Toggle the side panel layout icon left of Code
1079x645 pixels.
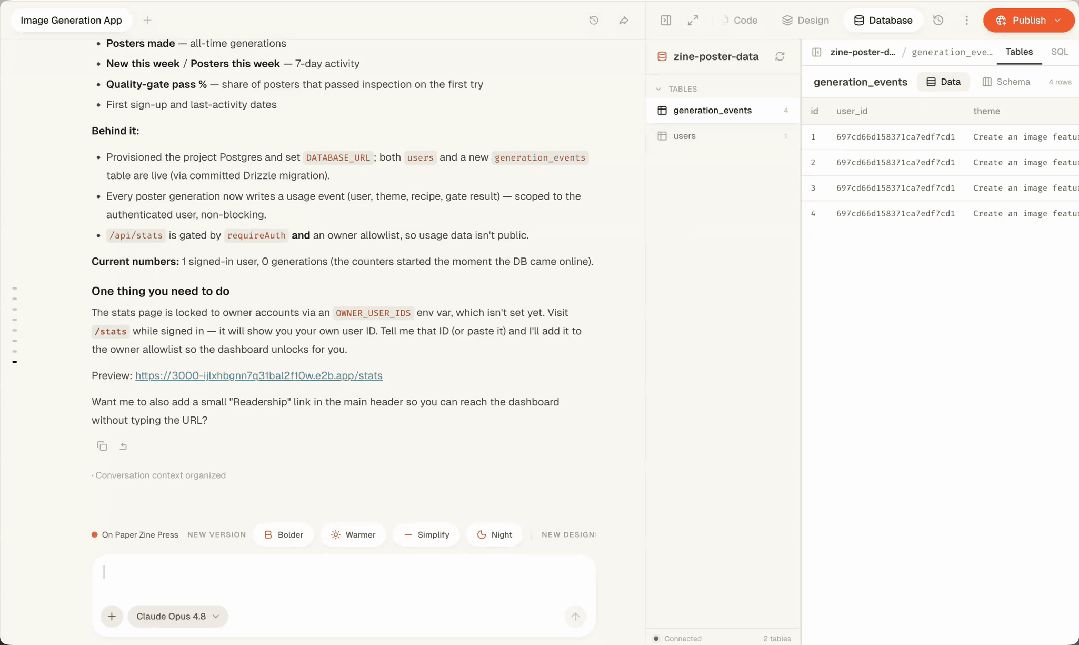point(665,21)
